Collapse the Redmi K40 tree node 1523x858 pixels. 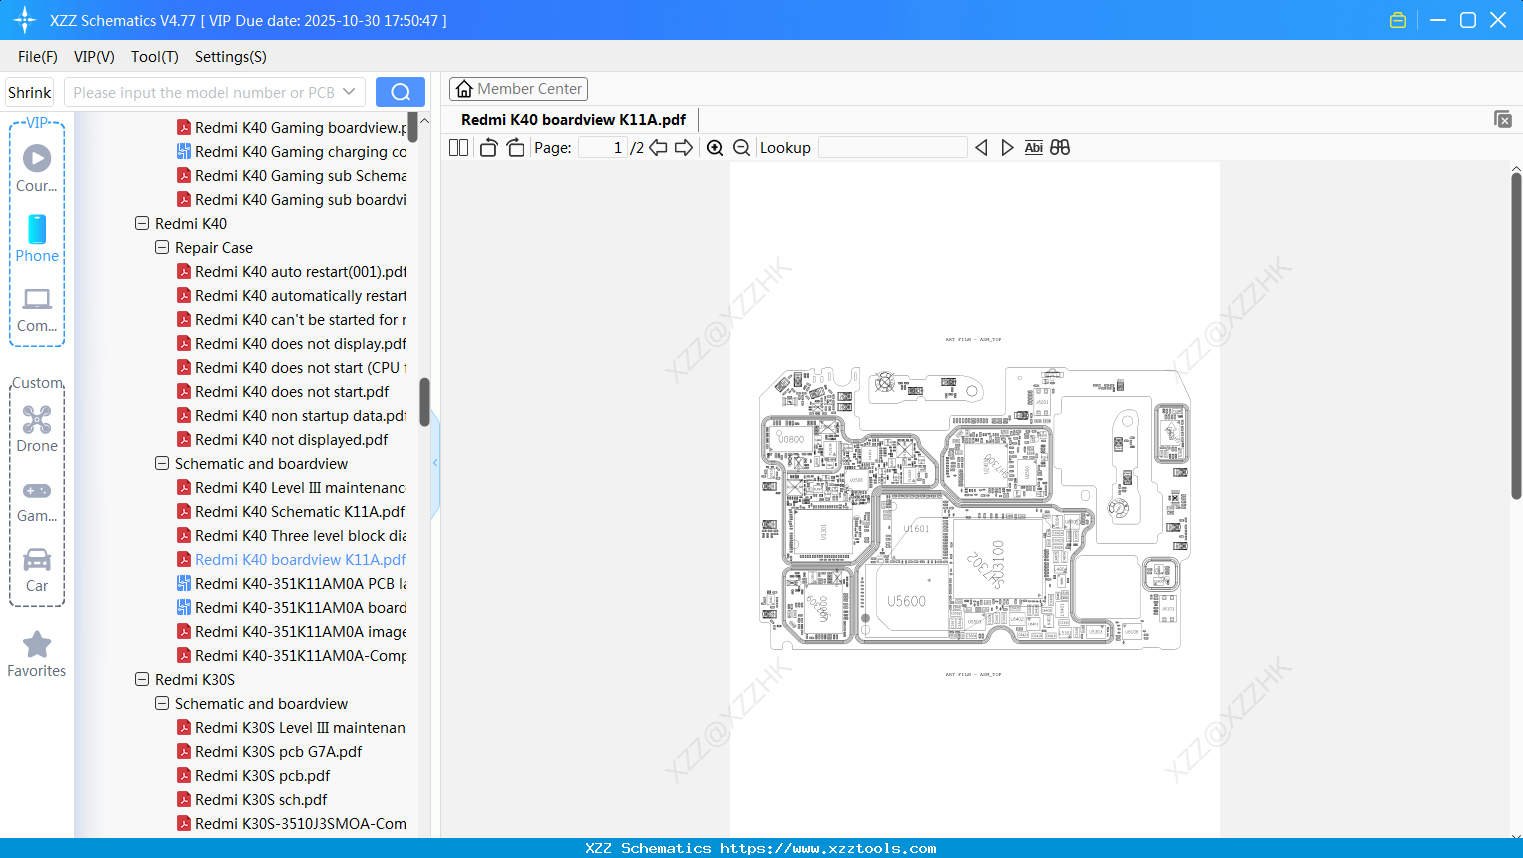142,223
